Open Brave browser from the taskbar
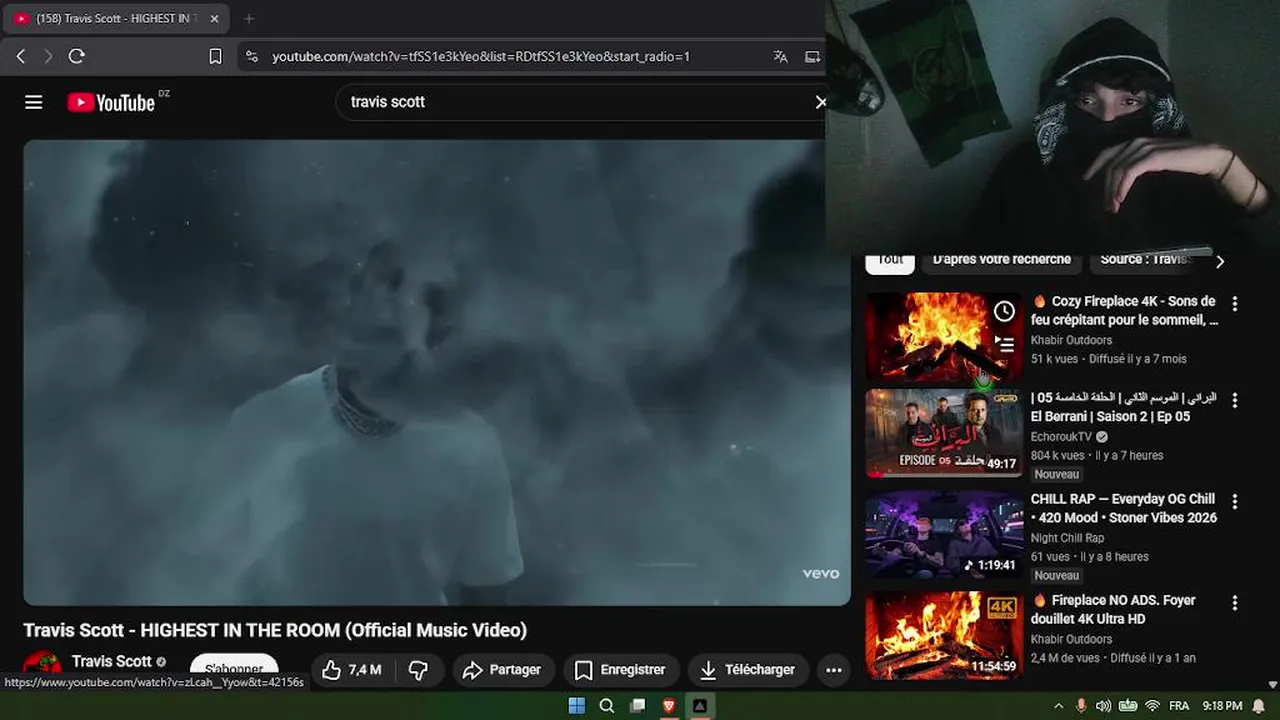 [x=669, y=706]
